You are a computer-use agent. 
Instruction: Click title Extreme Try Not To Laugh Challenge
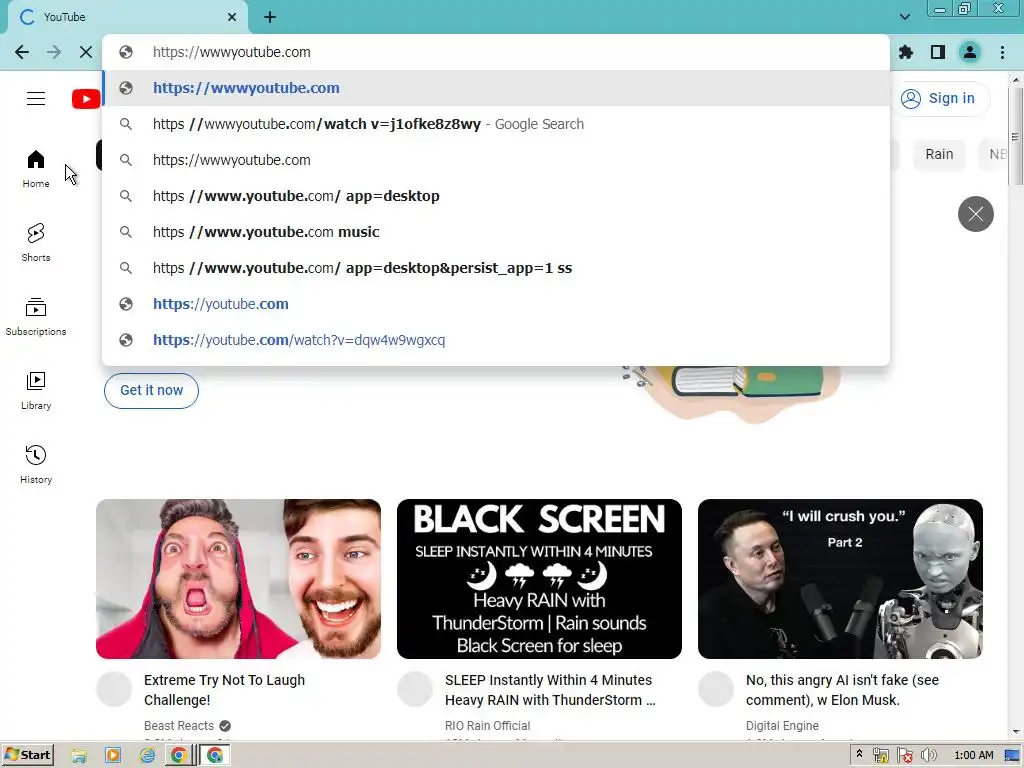click(x=224, y=690)
